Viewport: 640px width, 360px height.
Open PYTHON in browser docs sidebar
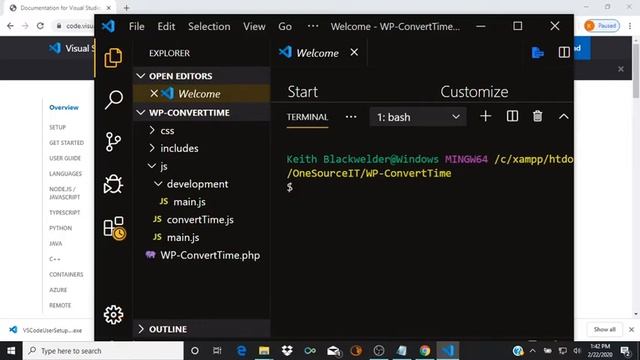pos(60,228)
